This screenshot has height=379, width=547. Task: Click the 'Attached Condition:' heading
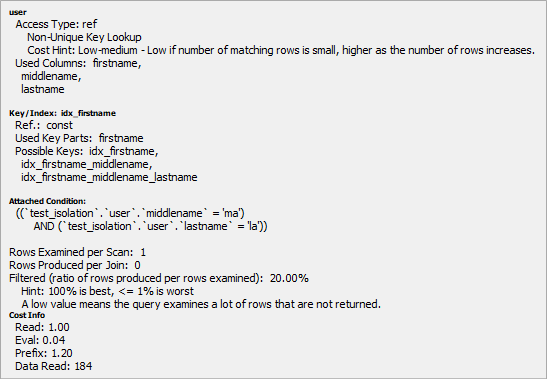click(47, 201)
